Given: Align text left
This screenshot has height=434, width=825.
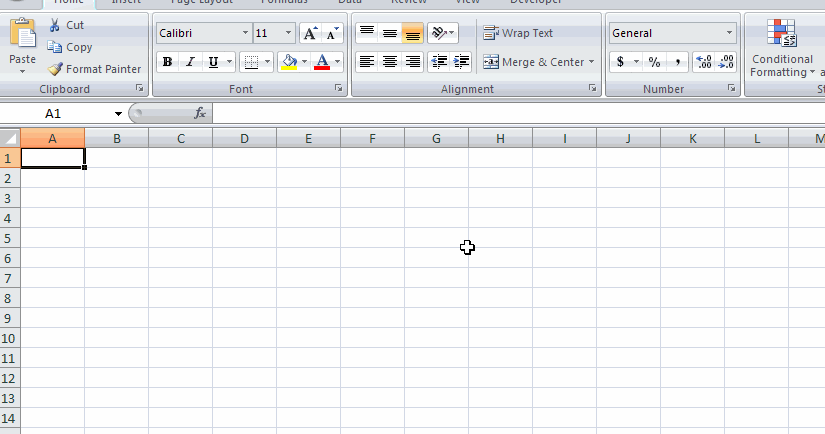Looking at the screenshot, I should [x=367, y=62].
